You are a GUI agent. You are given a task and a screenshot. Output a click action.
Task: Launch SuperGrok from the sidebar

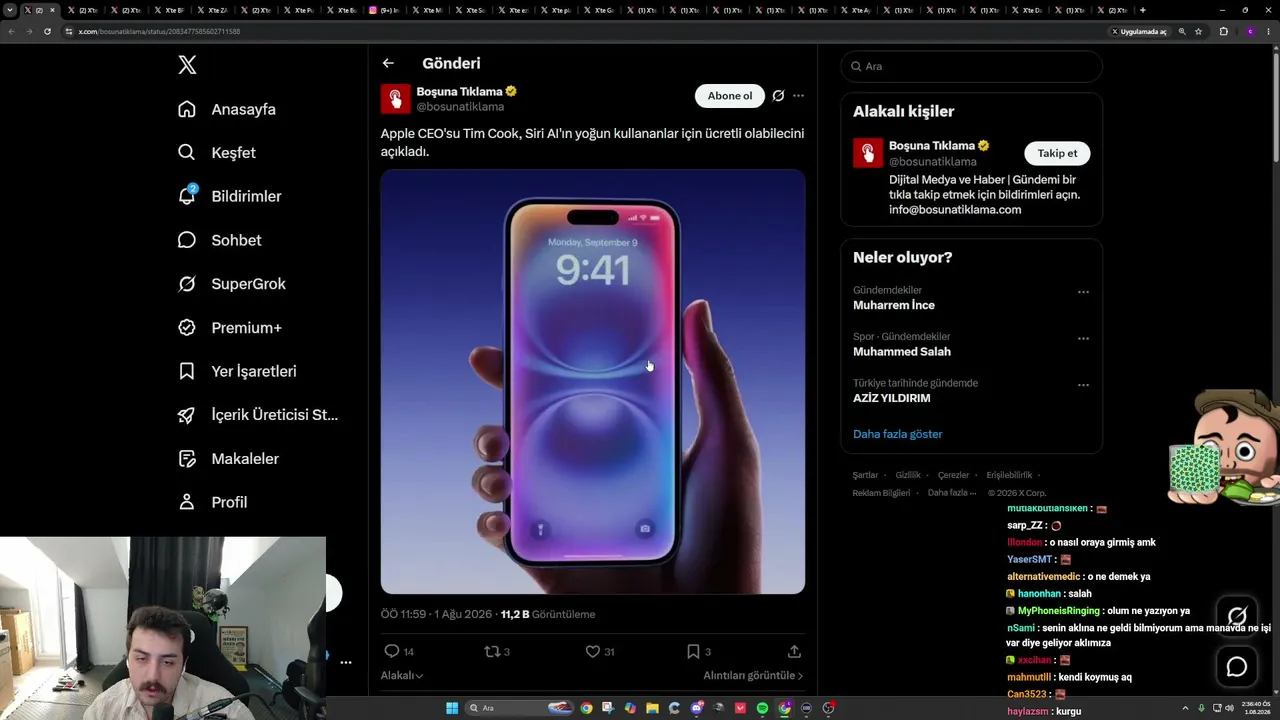[232, 284]
